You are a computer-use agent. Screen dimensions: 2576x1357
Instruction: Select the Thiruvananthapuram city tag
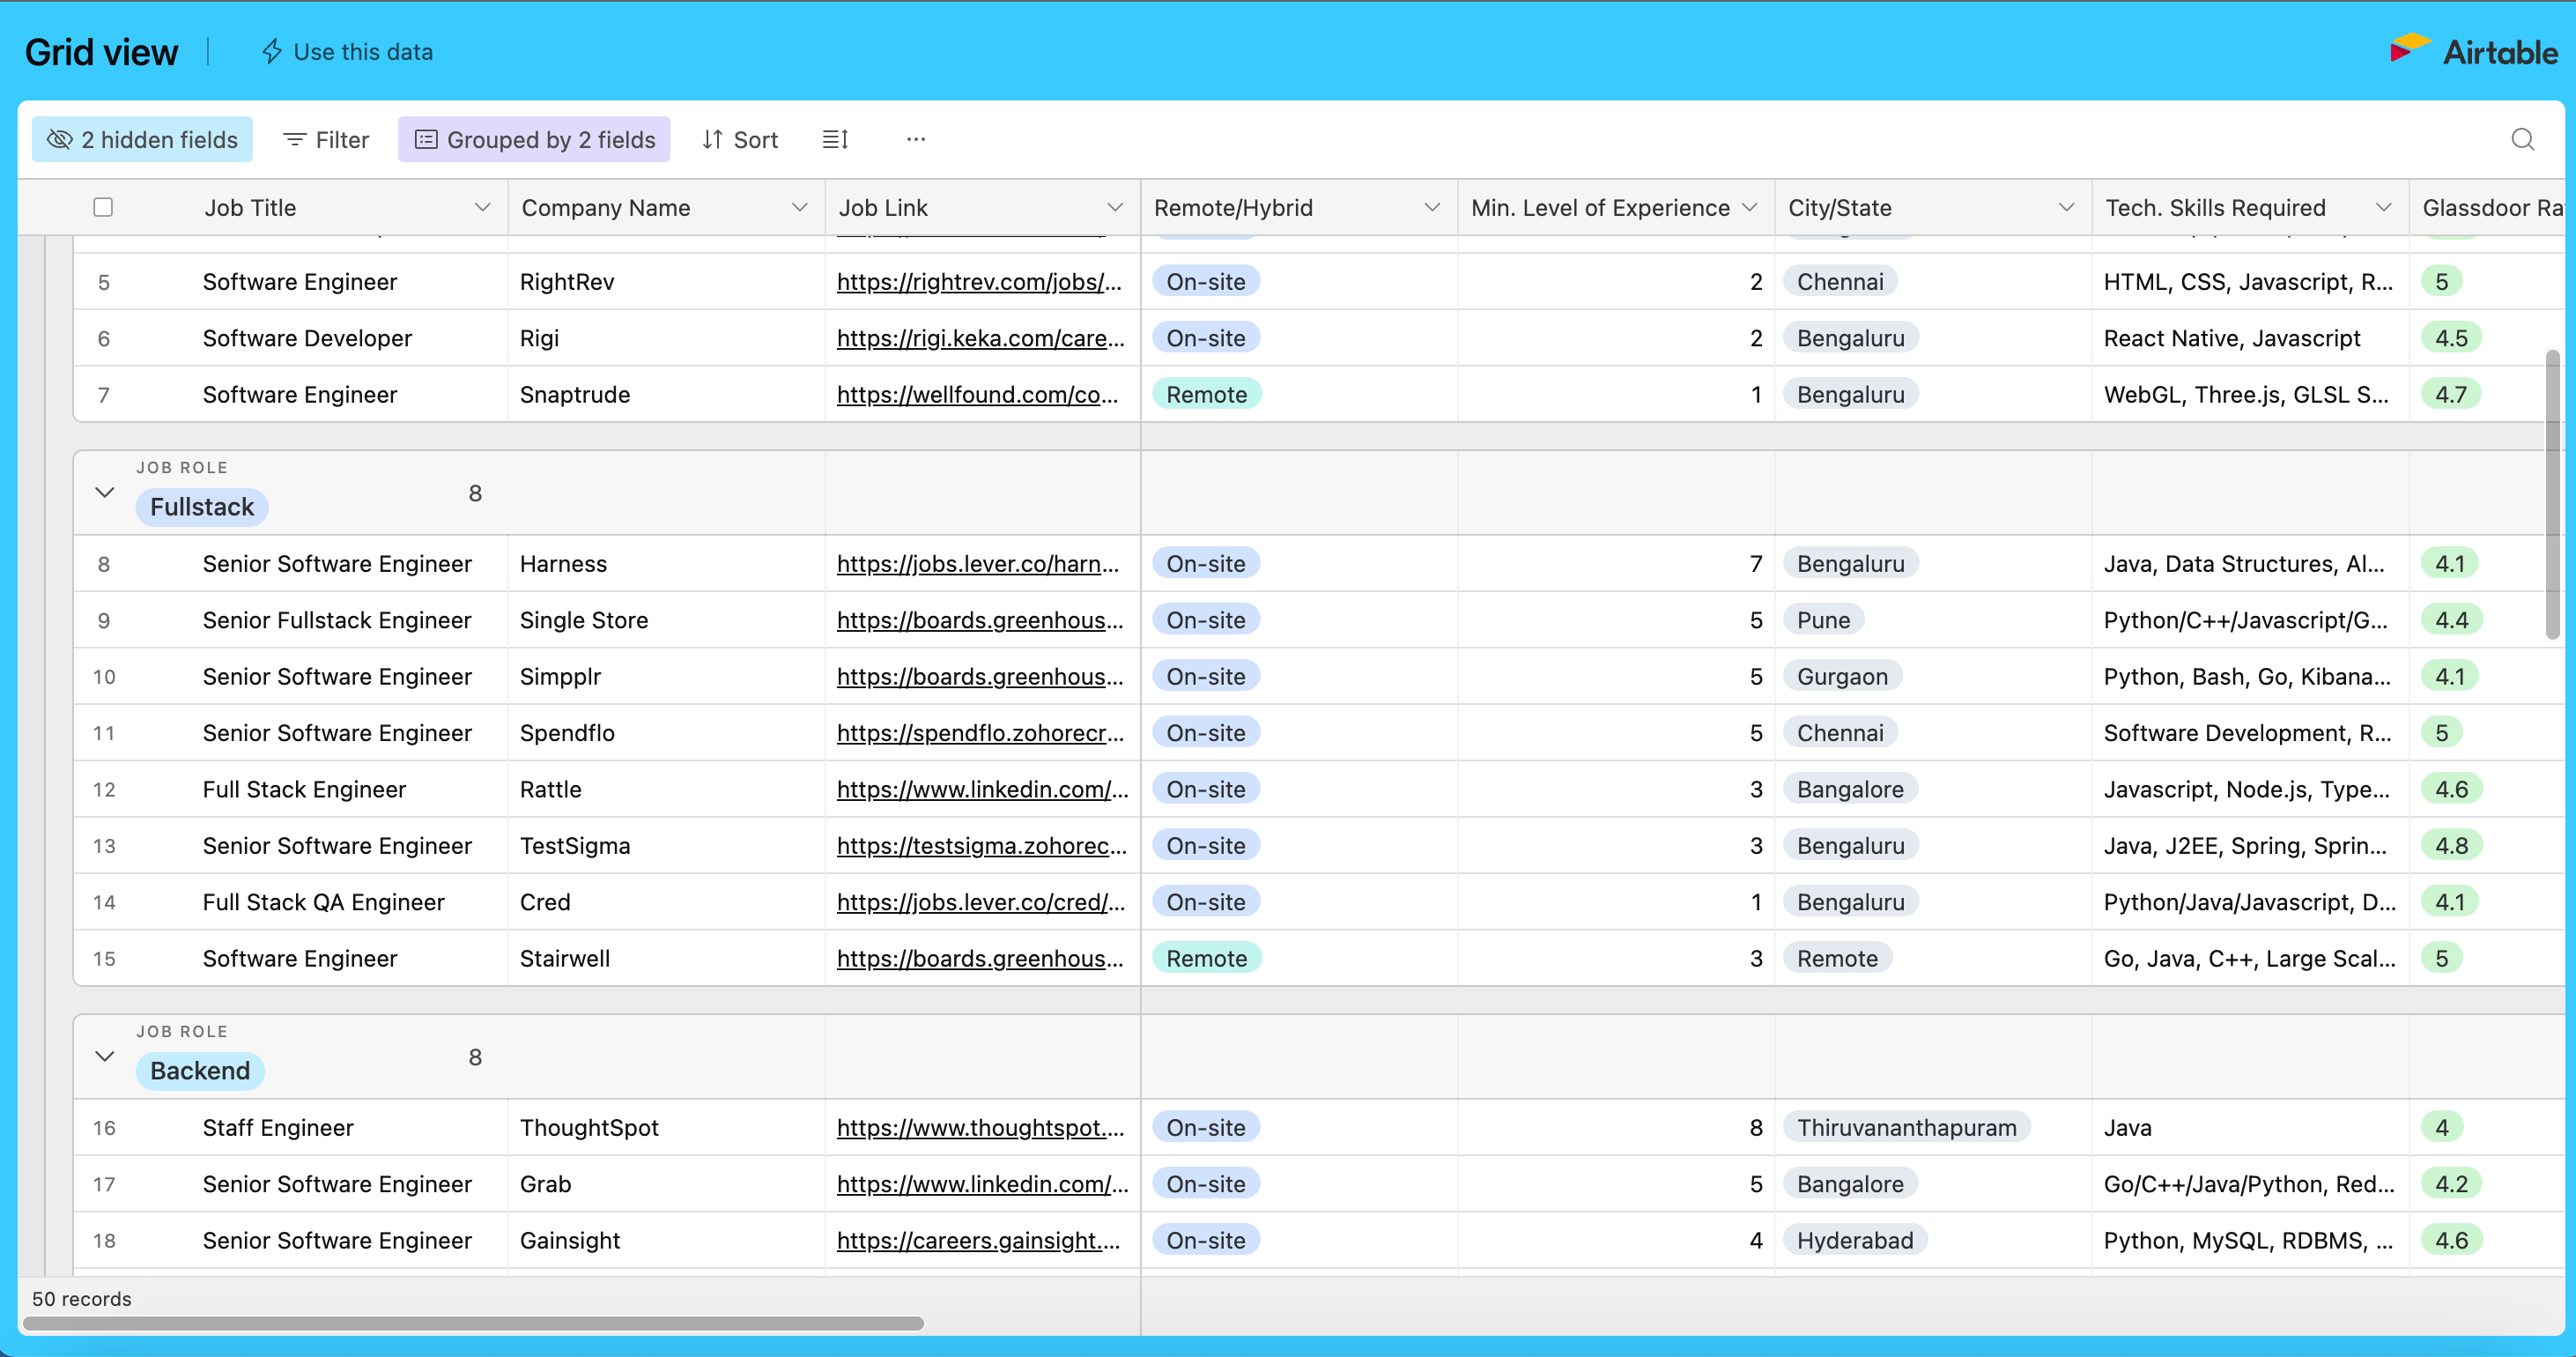[1906, 1128]
